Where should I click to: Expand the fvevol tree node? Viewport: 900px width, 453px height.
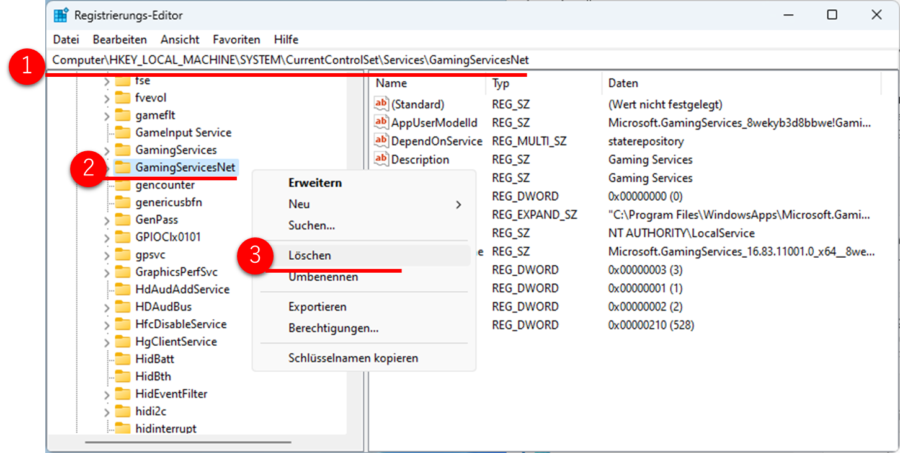click(107, 99)
